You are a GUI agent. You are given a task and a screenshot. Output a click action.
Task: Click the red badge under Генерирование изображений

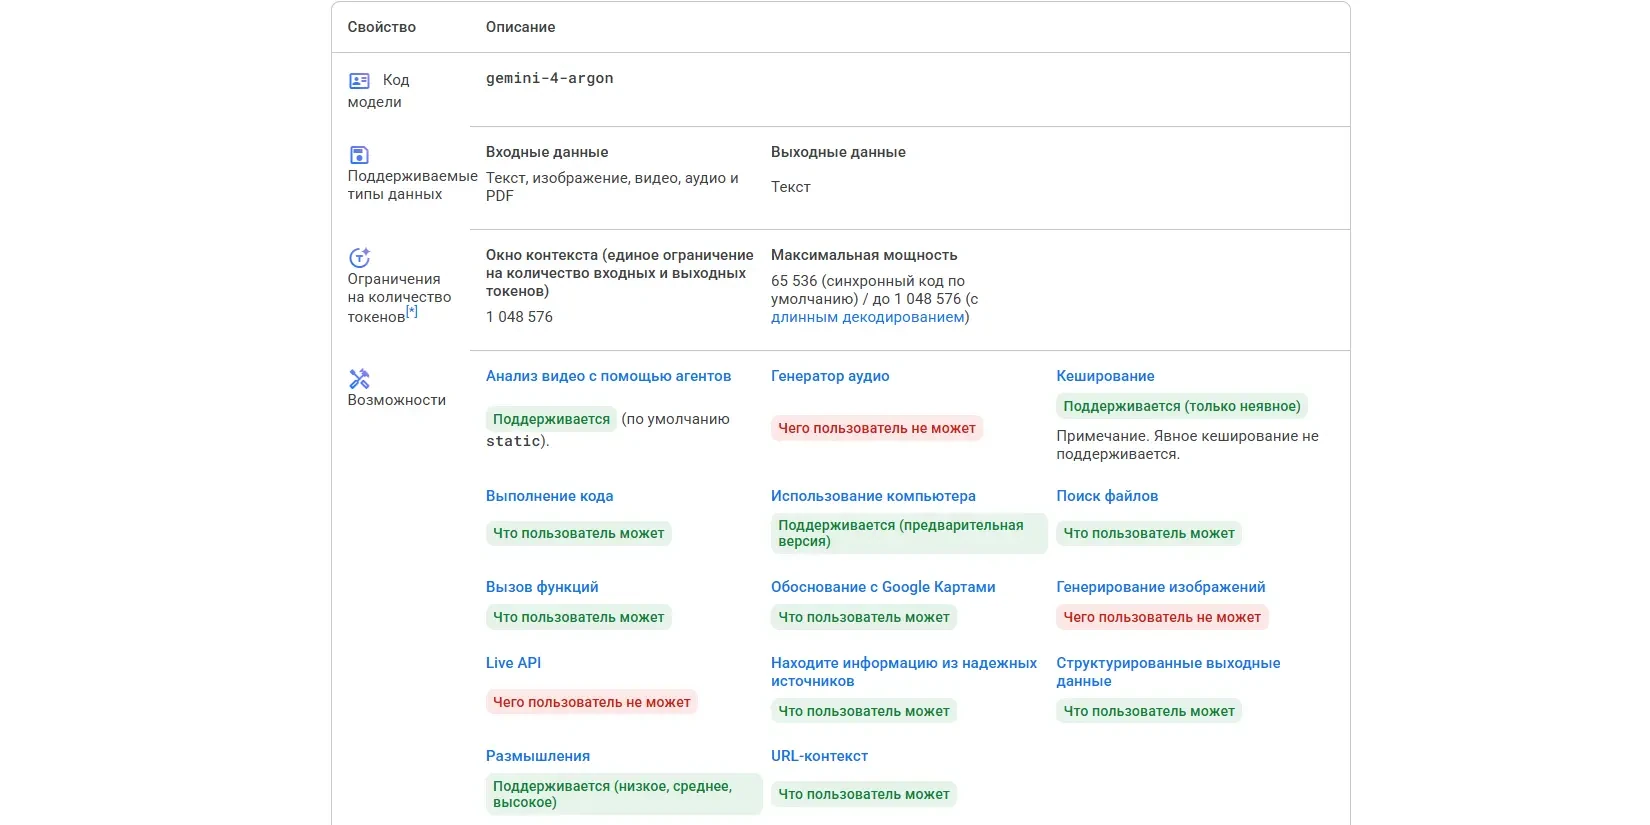tap(1162, 617)
